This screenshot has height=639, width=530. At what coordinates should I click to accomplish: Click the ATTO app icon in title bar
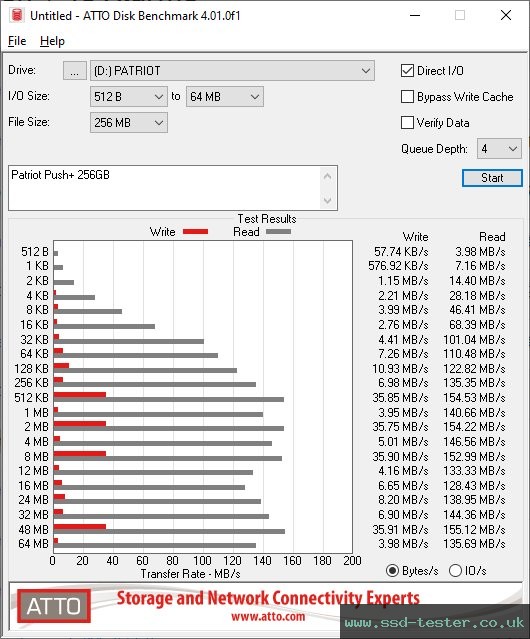17,15
